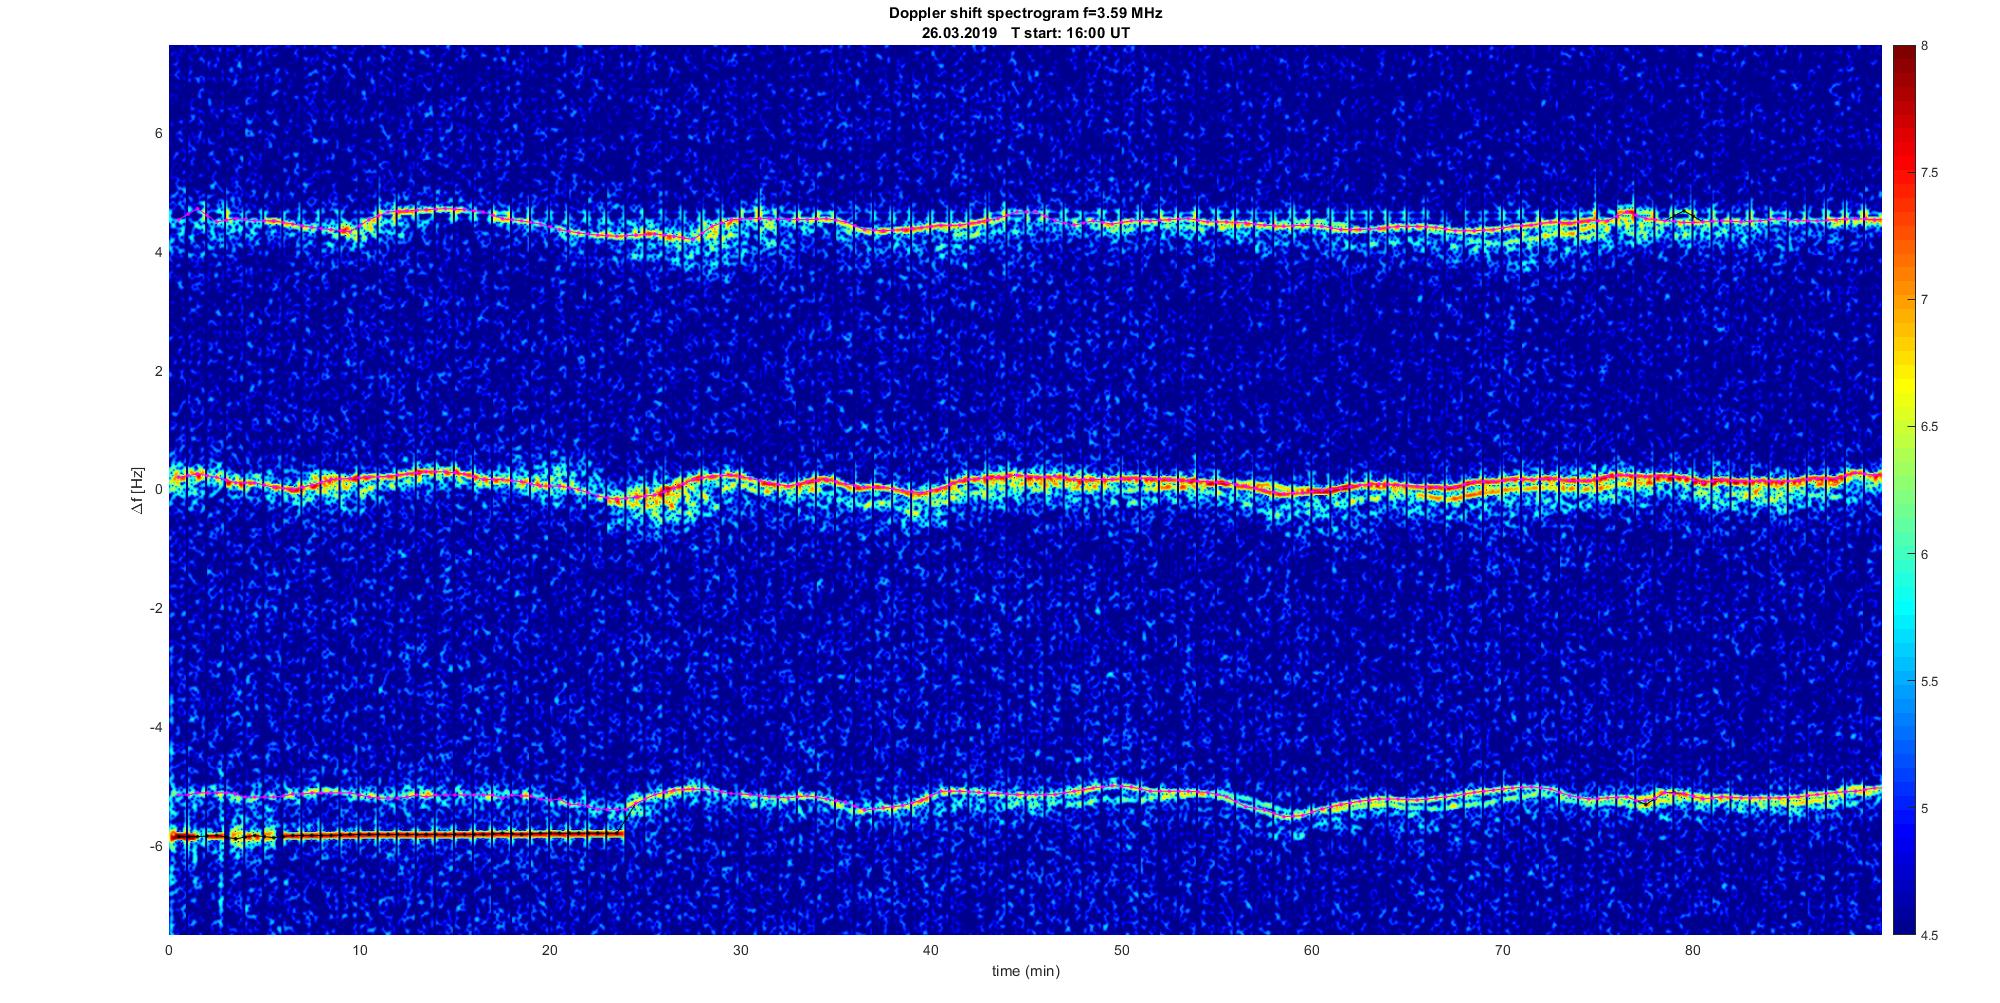The image size is (2000, 1003).
Task: Click the middle Doppler trace at 50 minutes
Action: 1121,480
